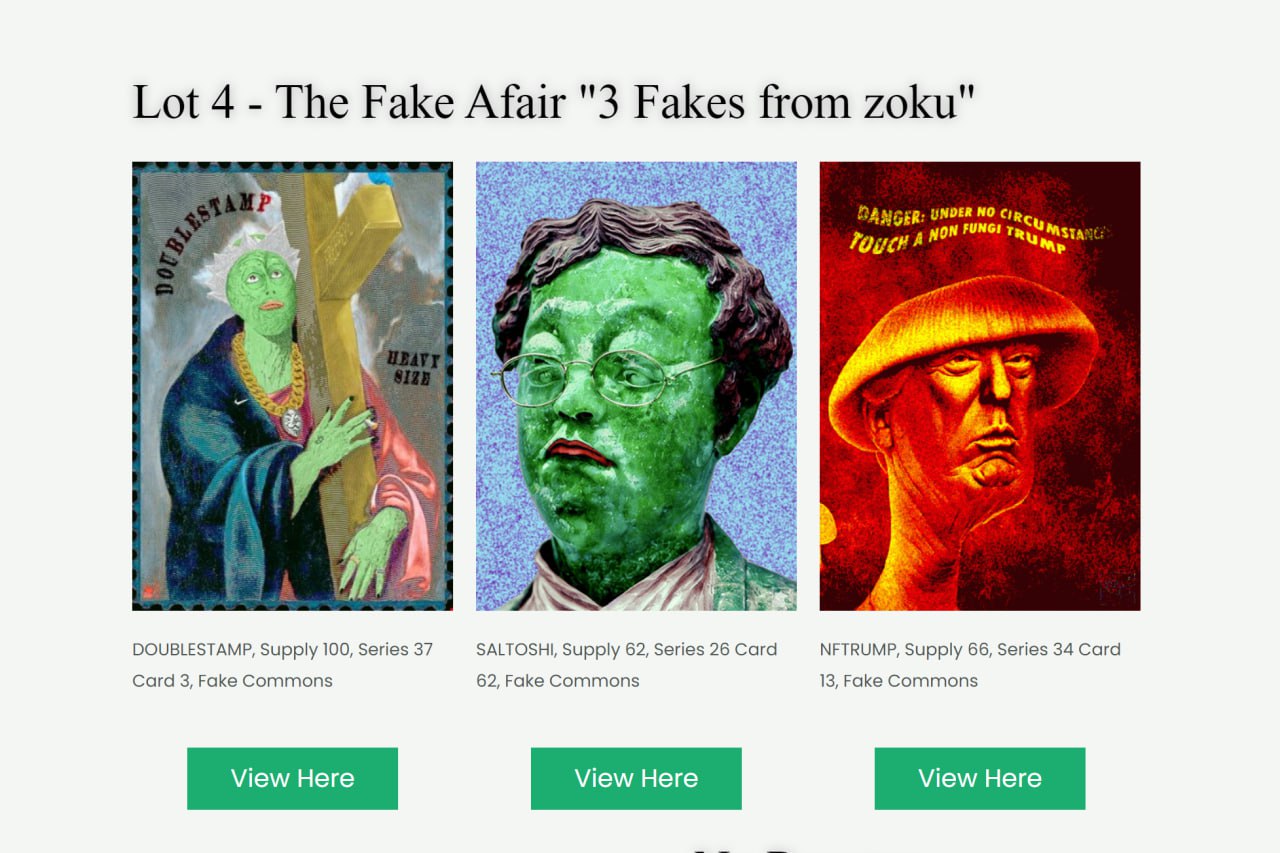The image size is (1280, 853).
Task: Click the Lot 4 Fake Afair heading
Action: [553, 101]
